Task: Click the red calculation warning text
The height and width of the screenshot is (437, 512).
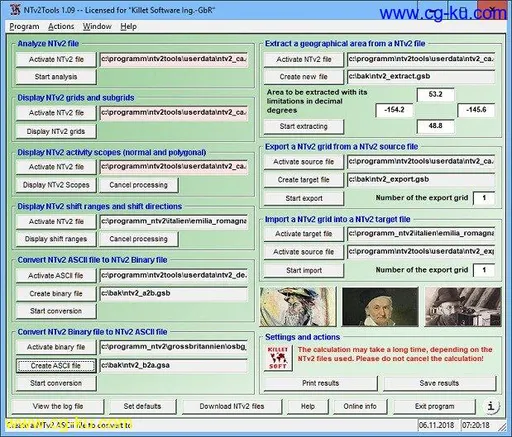Action: [x=395, y=354]
